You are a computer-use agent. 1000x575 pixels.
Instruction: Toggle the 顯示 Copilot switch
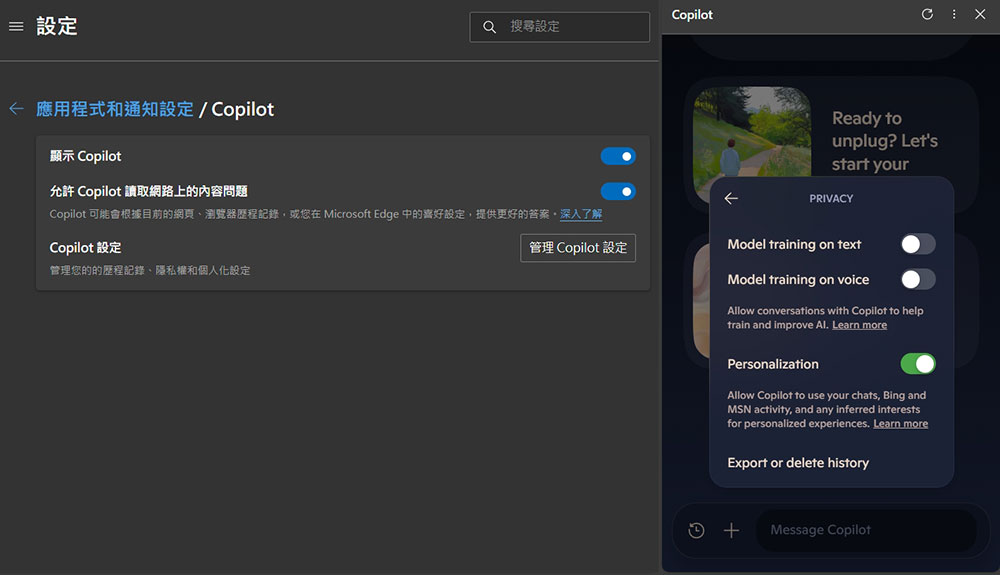[617, 156]
